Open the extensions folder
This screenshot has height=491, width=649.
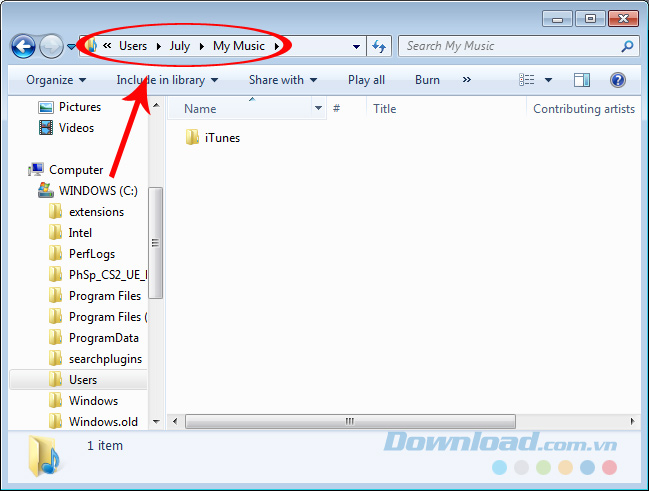96,212
